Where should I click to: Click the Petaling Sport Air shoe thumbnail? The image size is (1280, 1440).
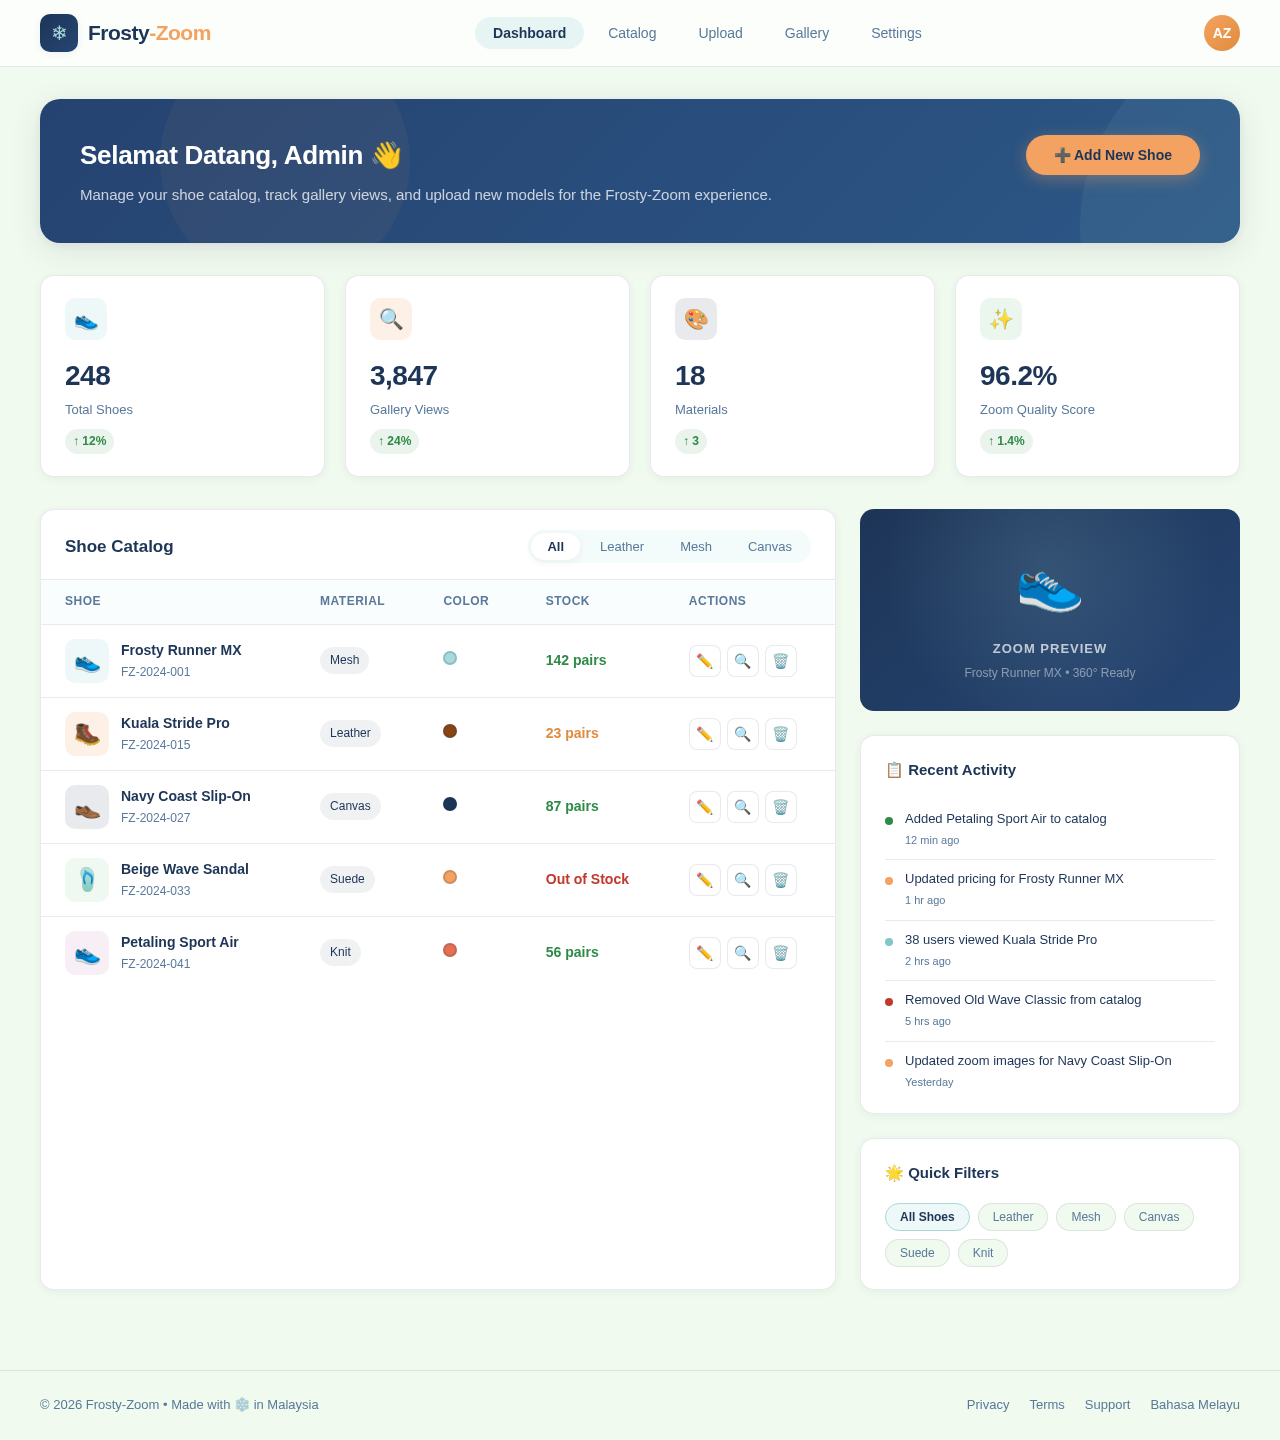[86, 952]
